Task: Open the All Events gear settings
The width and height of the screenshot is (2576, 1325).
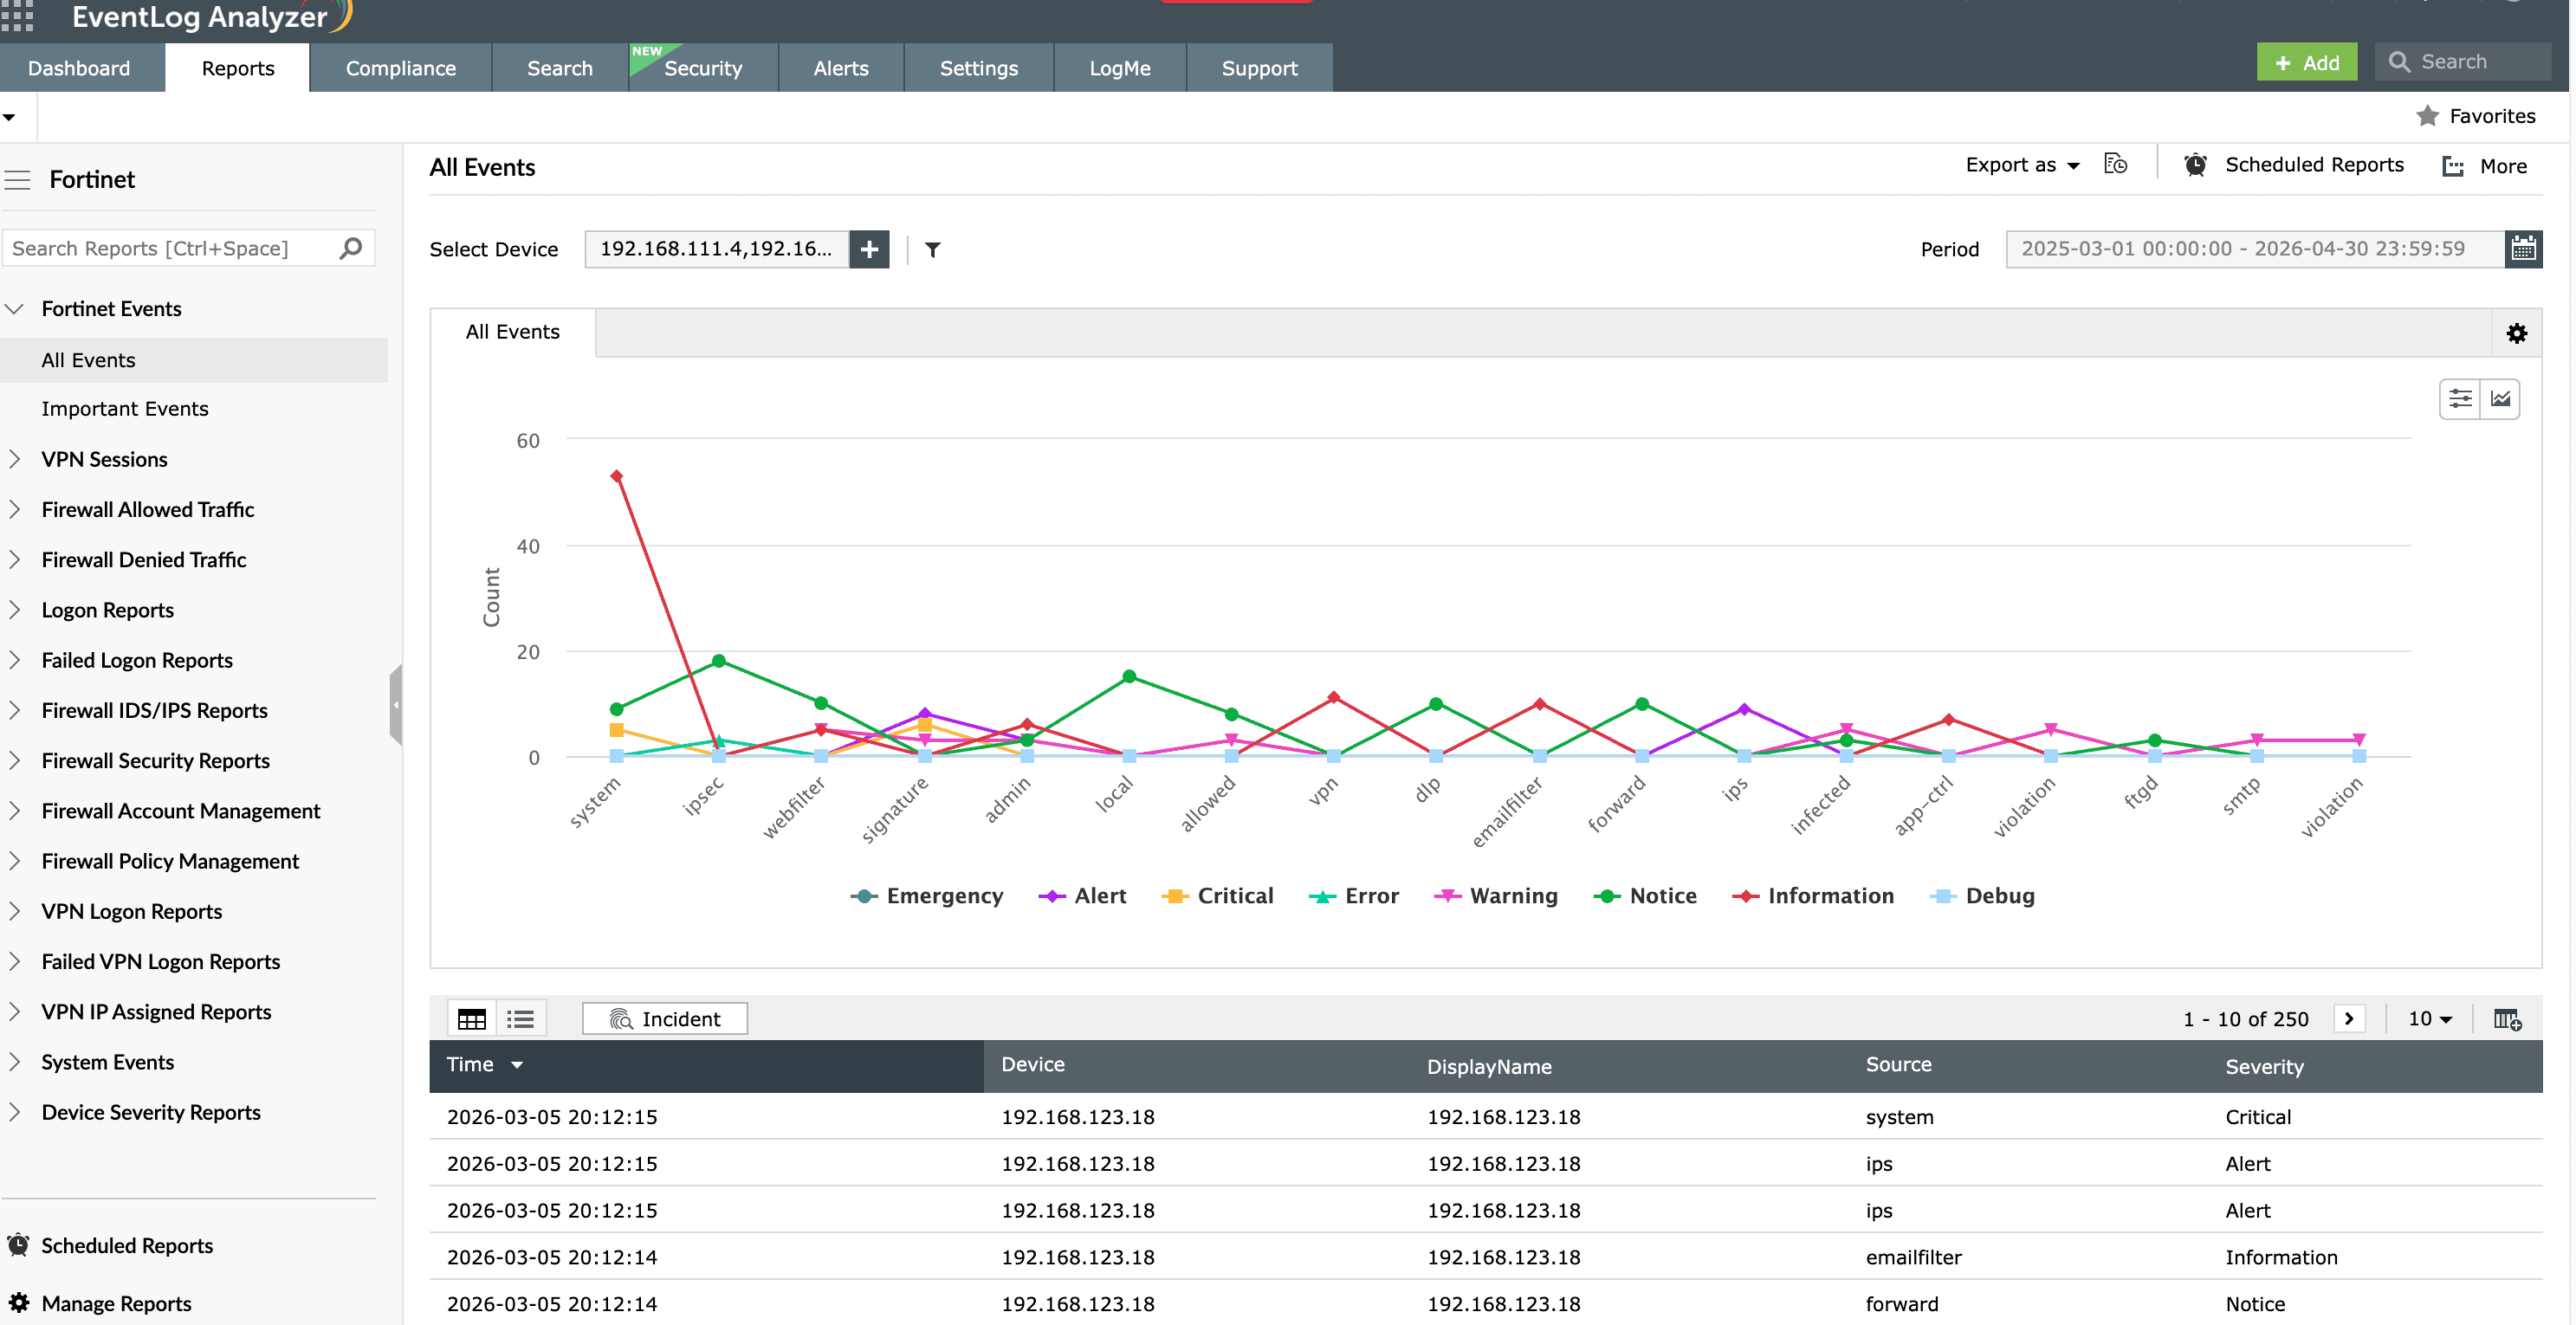Action: (x=2516, y=333)
